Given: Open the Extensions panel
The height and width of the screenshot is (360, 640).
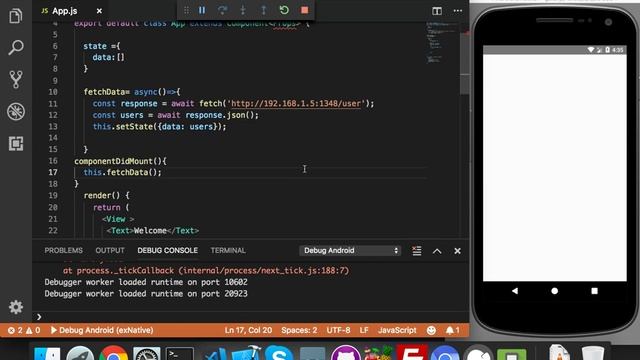Looking at the screenshot, I should click(x=16, y=144).
